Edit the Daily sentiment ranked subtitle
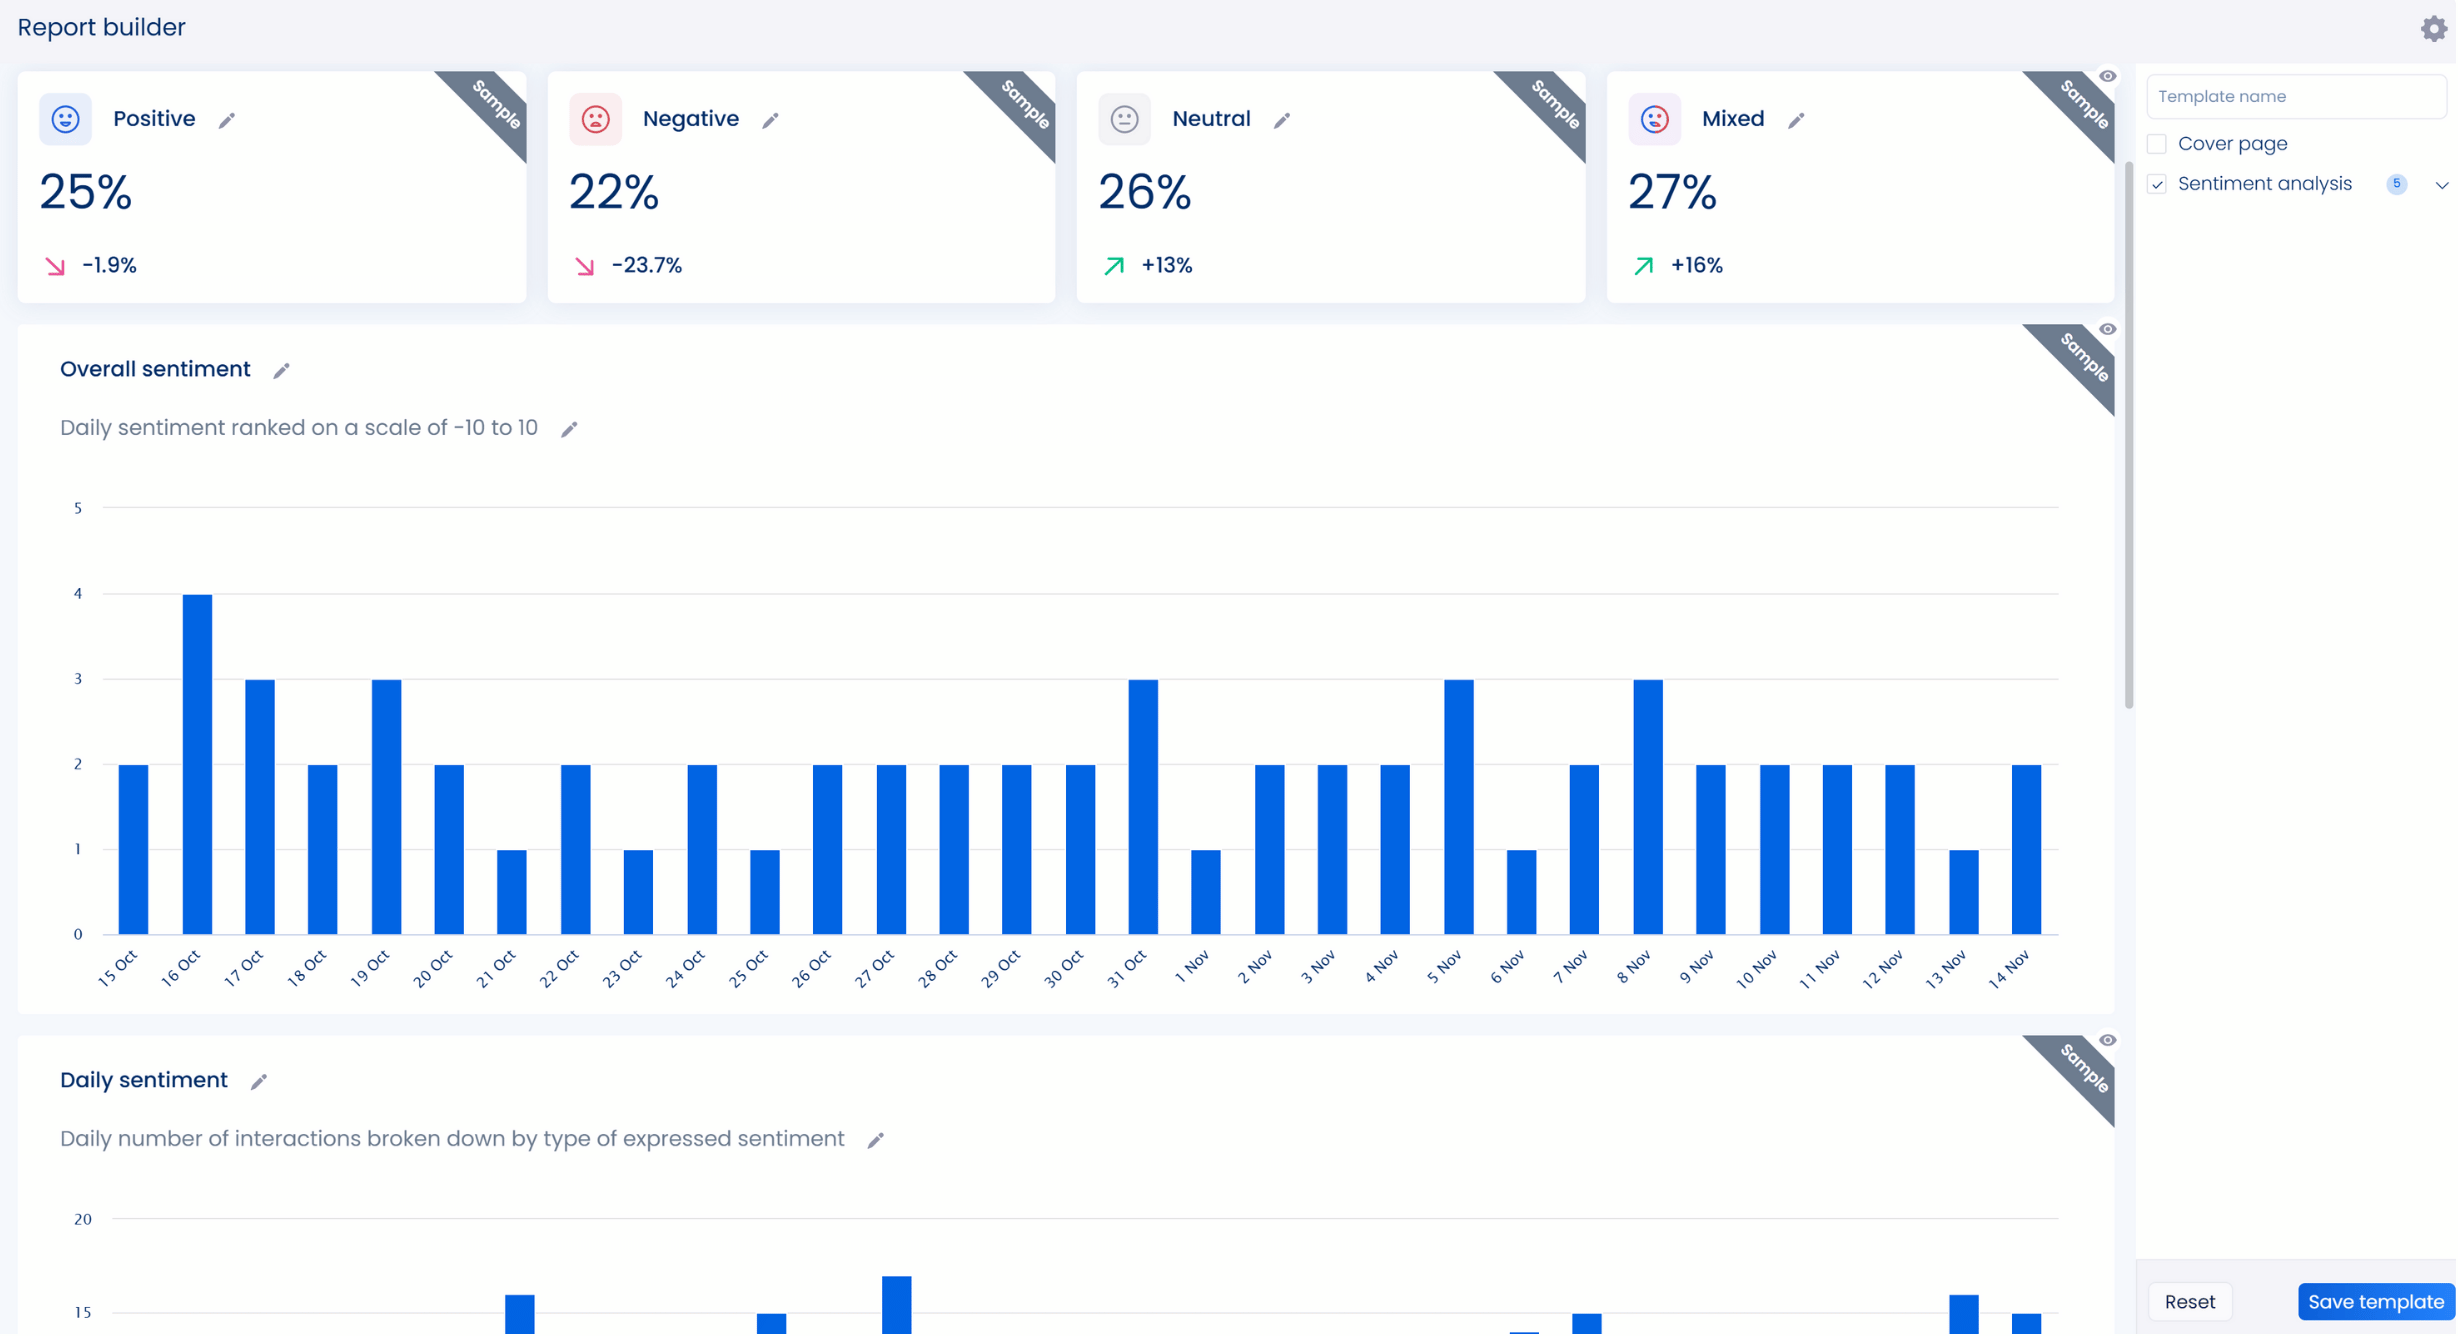 pyautogui.click(x=569, y=430)
